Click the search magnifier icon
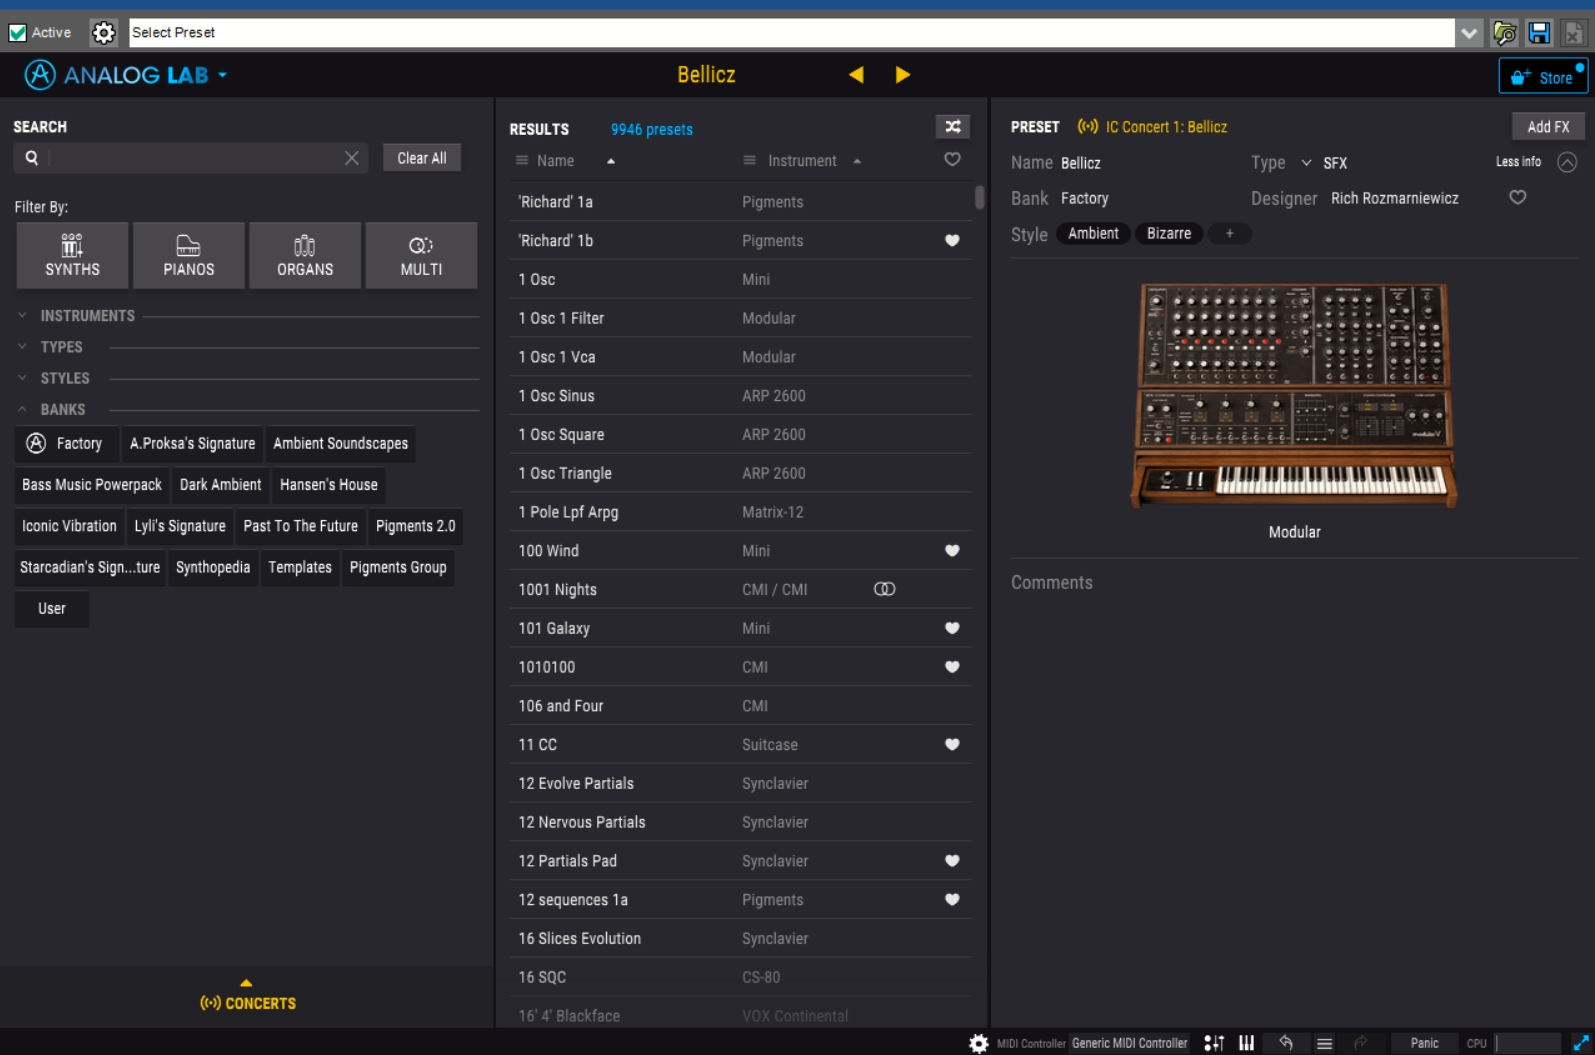This screenshot has width=1595, height=1055. (x=32, y=158)
